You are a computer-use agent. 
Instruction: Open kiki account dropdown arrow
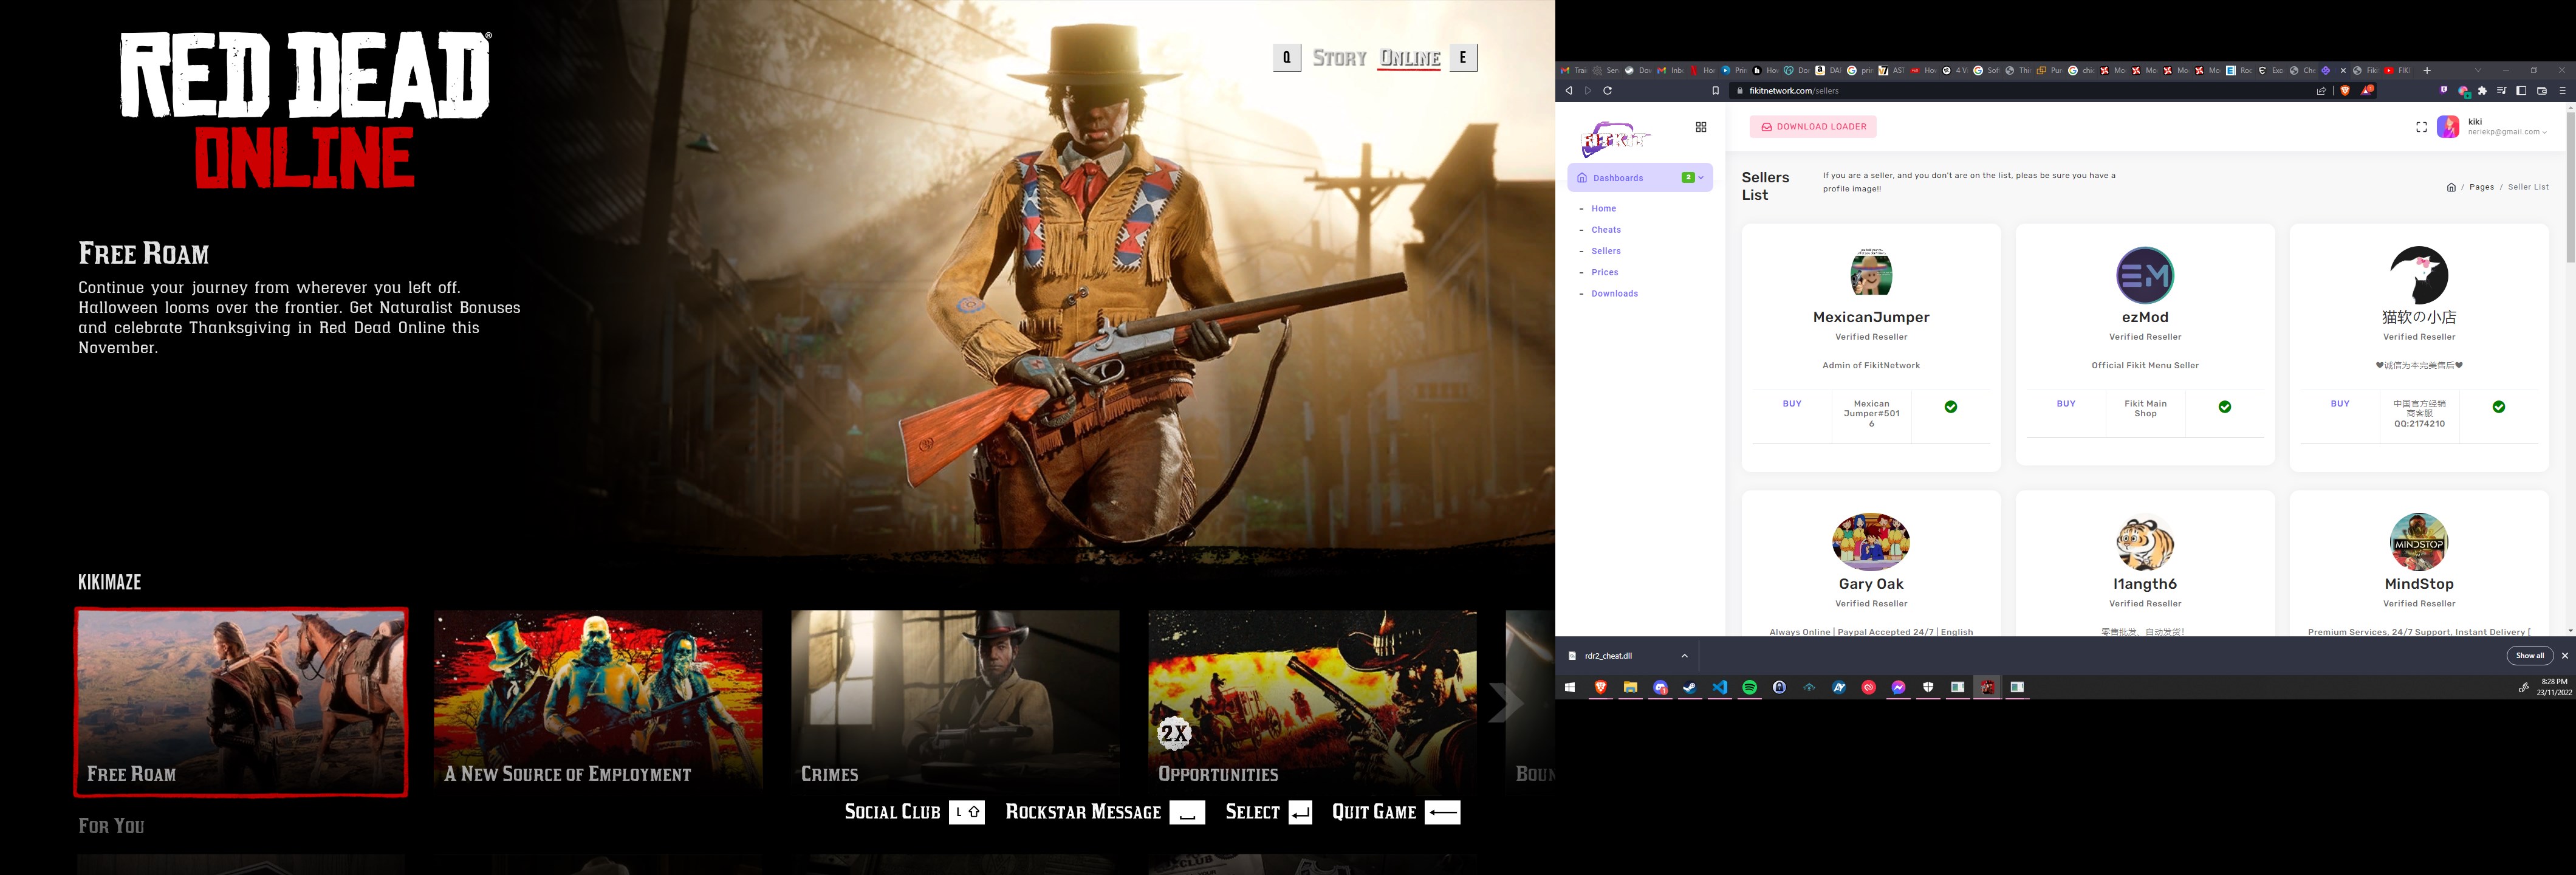click(2544, 132)
